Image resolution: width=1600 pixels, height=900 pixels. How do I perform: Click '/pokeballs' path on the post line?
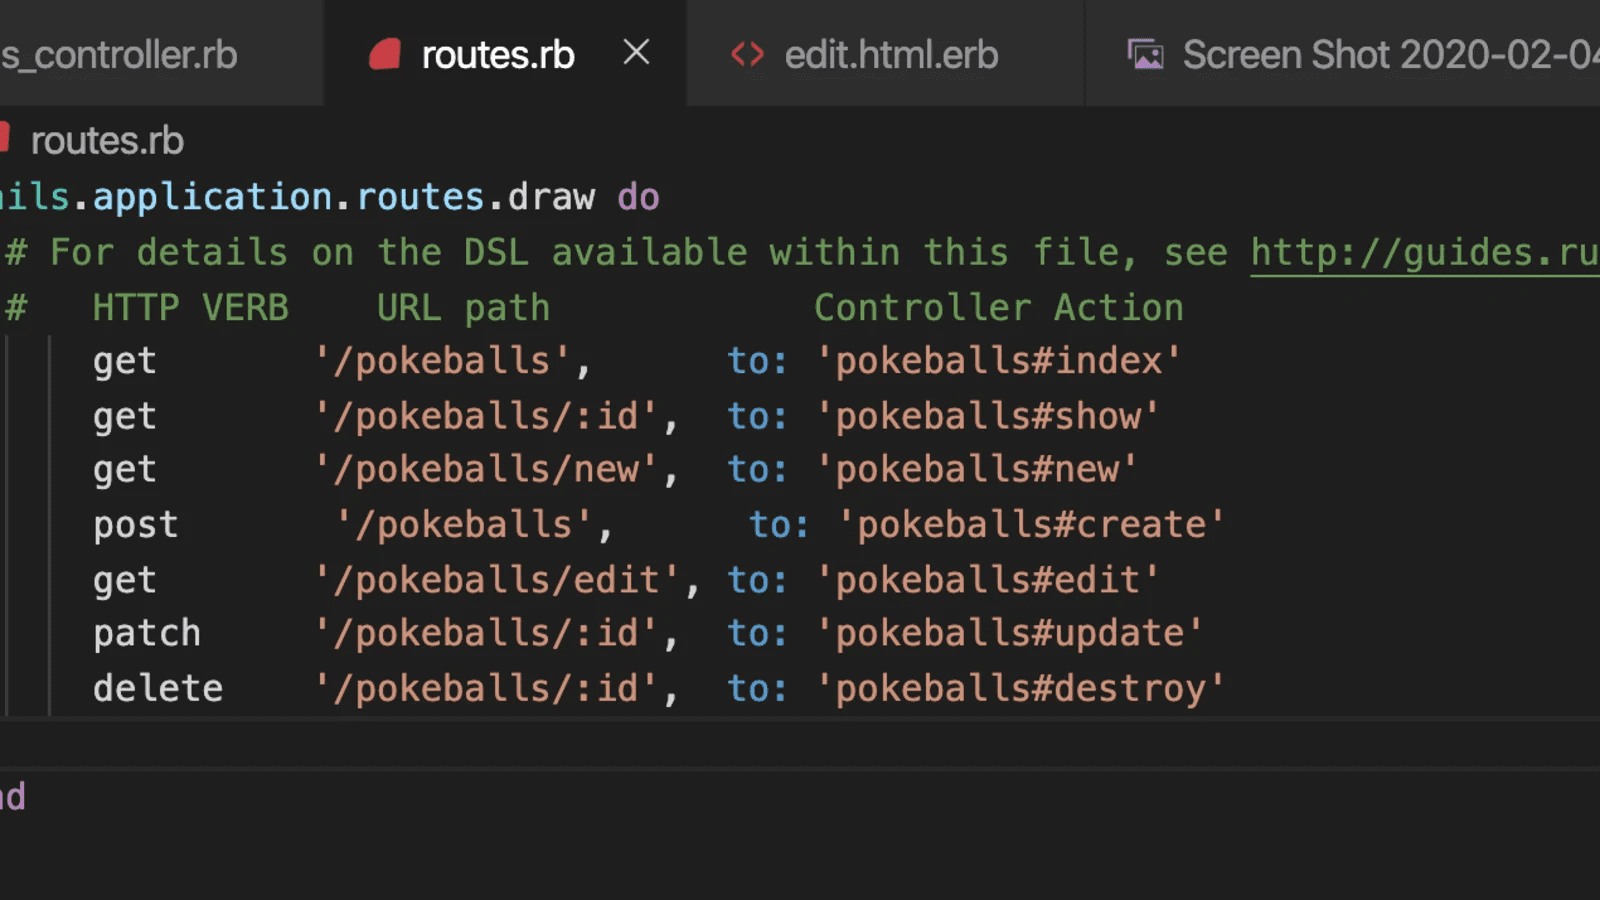pos(464,524)
